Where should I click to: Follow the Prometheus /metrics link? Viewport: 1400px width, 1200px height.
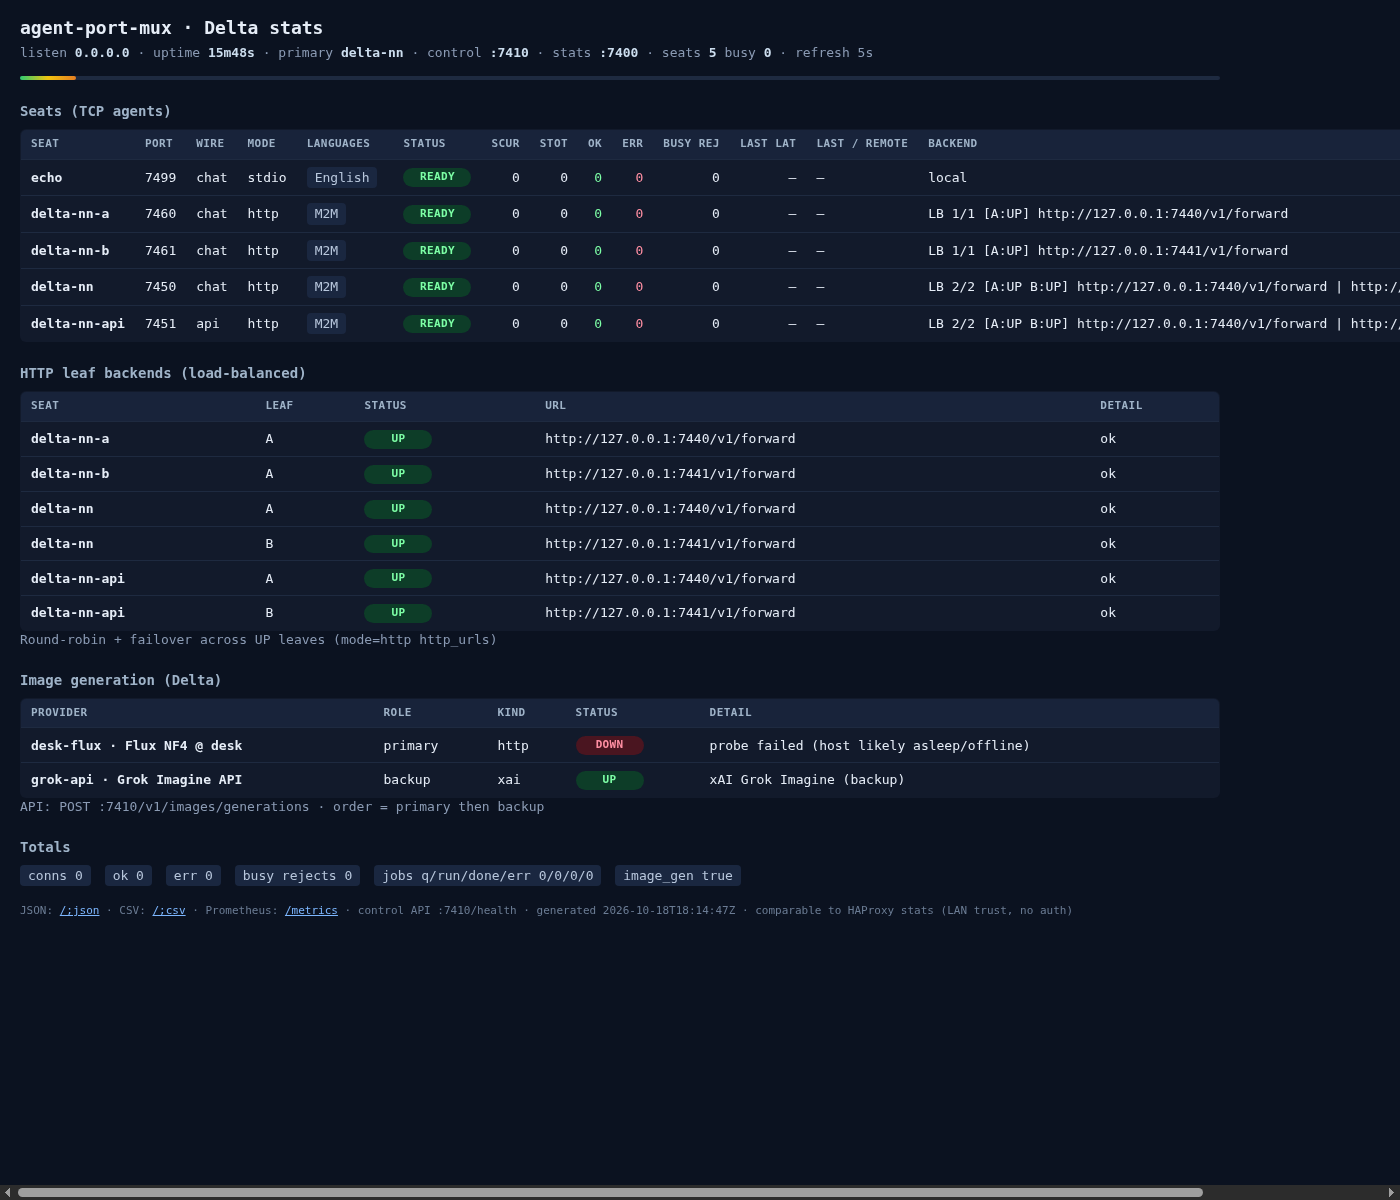pyautogui.click(x=311, y=911)
